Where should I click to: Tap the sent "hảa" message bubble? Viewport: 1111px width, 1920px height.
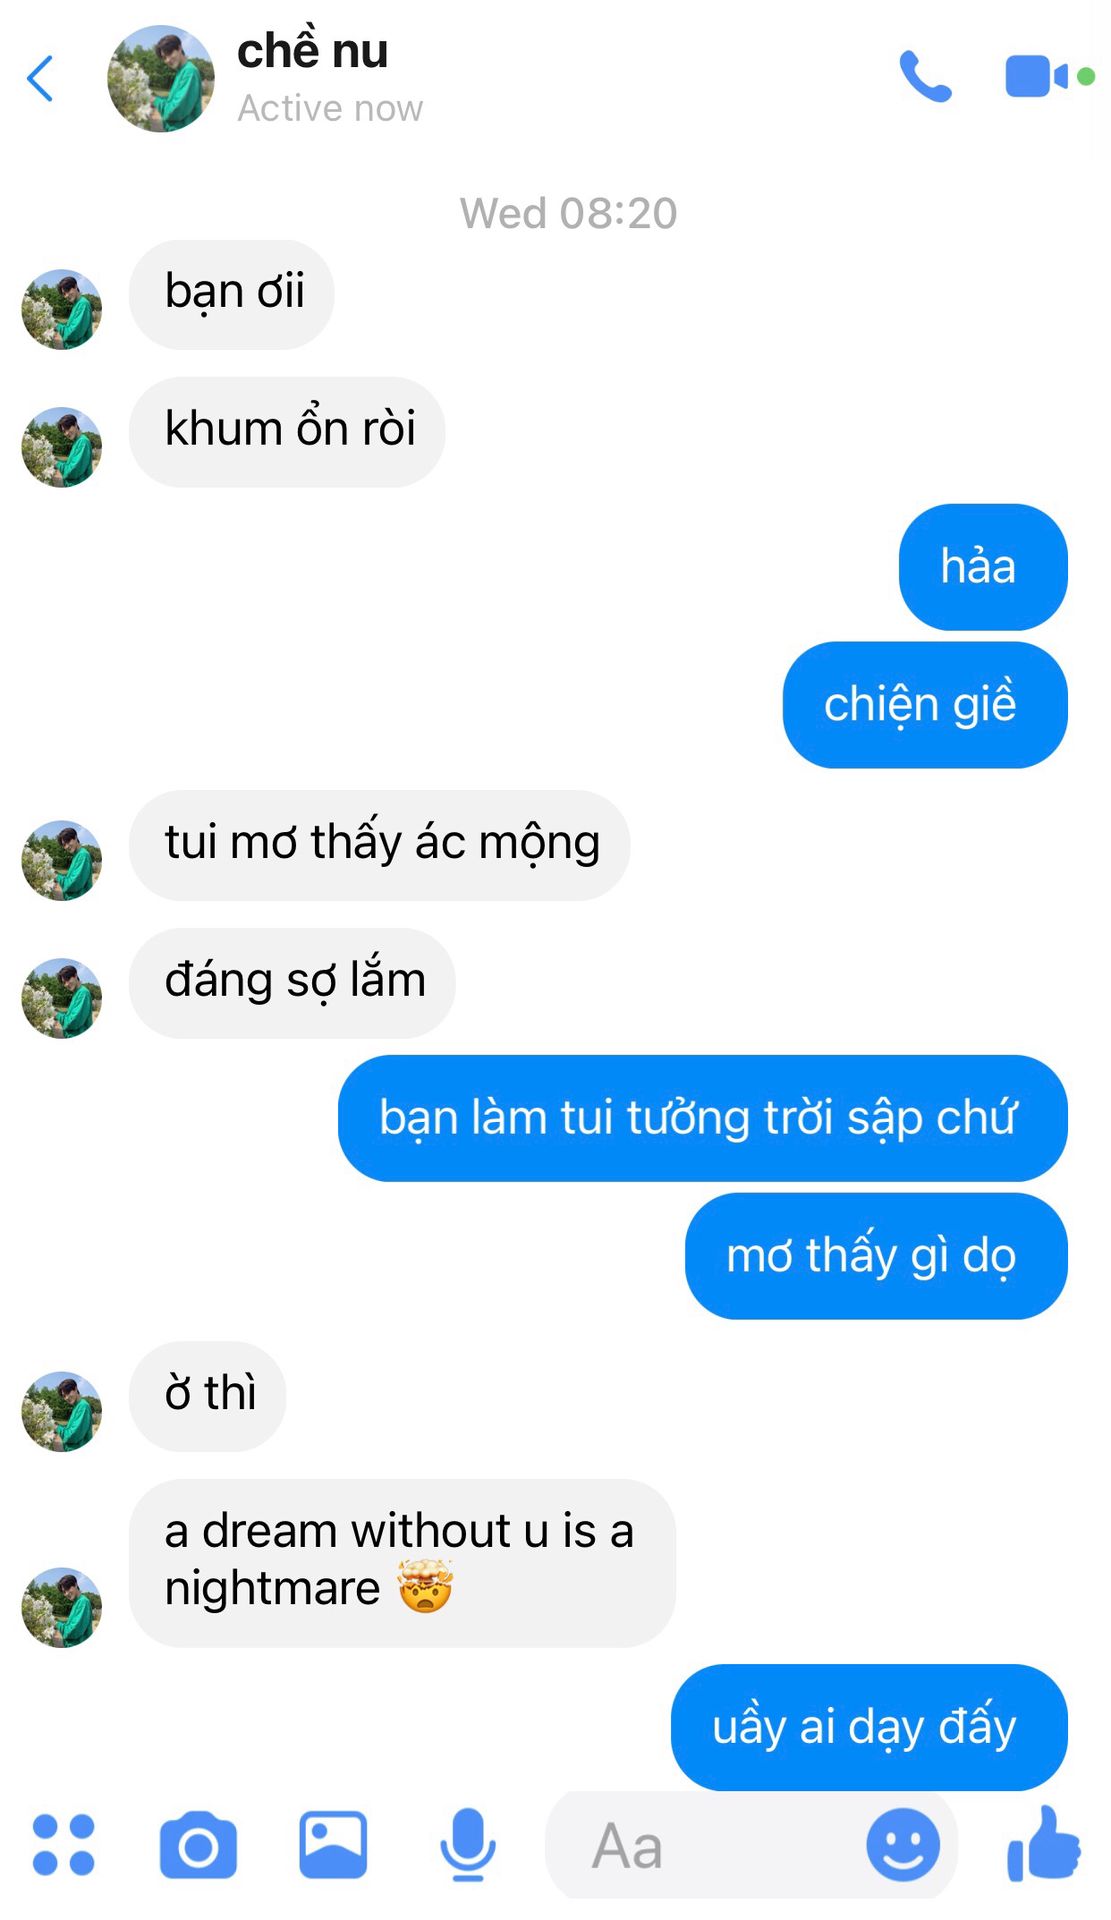[x=983, y=567]
